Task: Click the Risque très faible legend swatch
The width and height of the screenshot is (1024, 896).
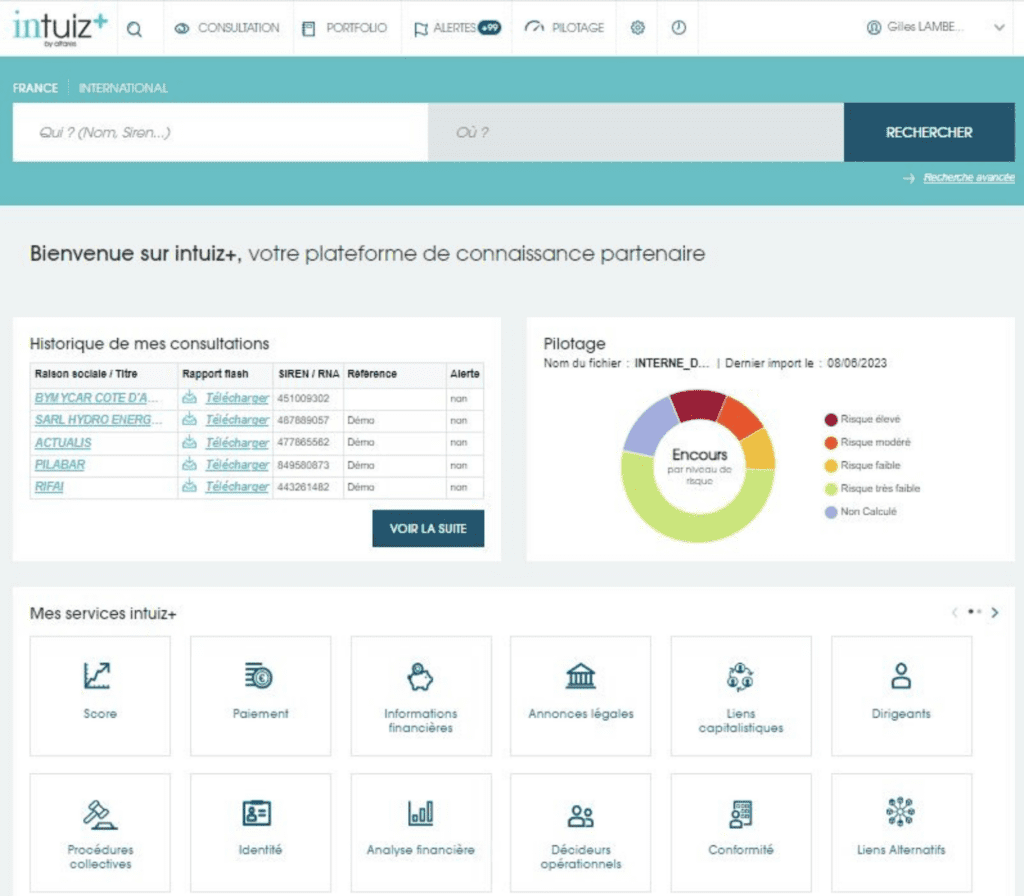Action: [831, 488]
